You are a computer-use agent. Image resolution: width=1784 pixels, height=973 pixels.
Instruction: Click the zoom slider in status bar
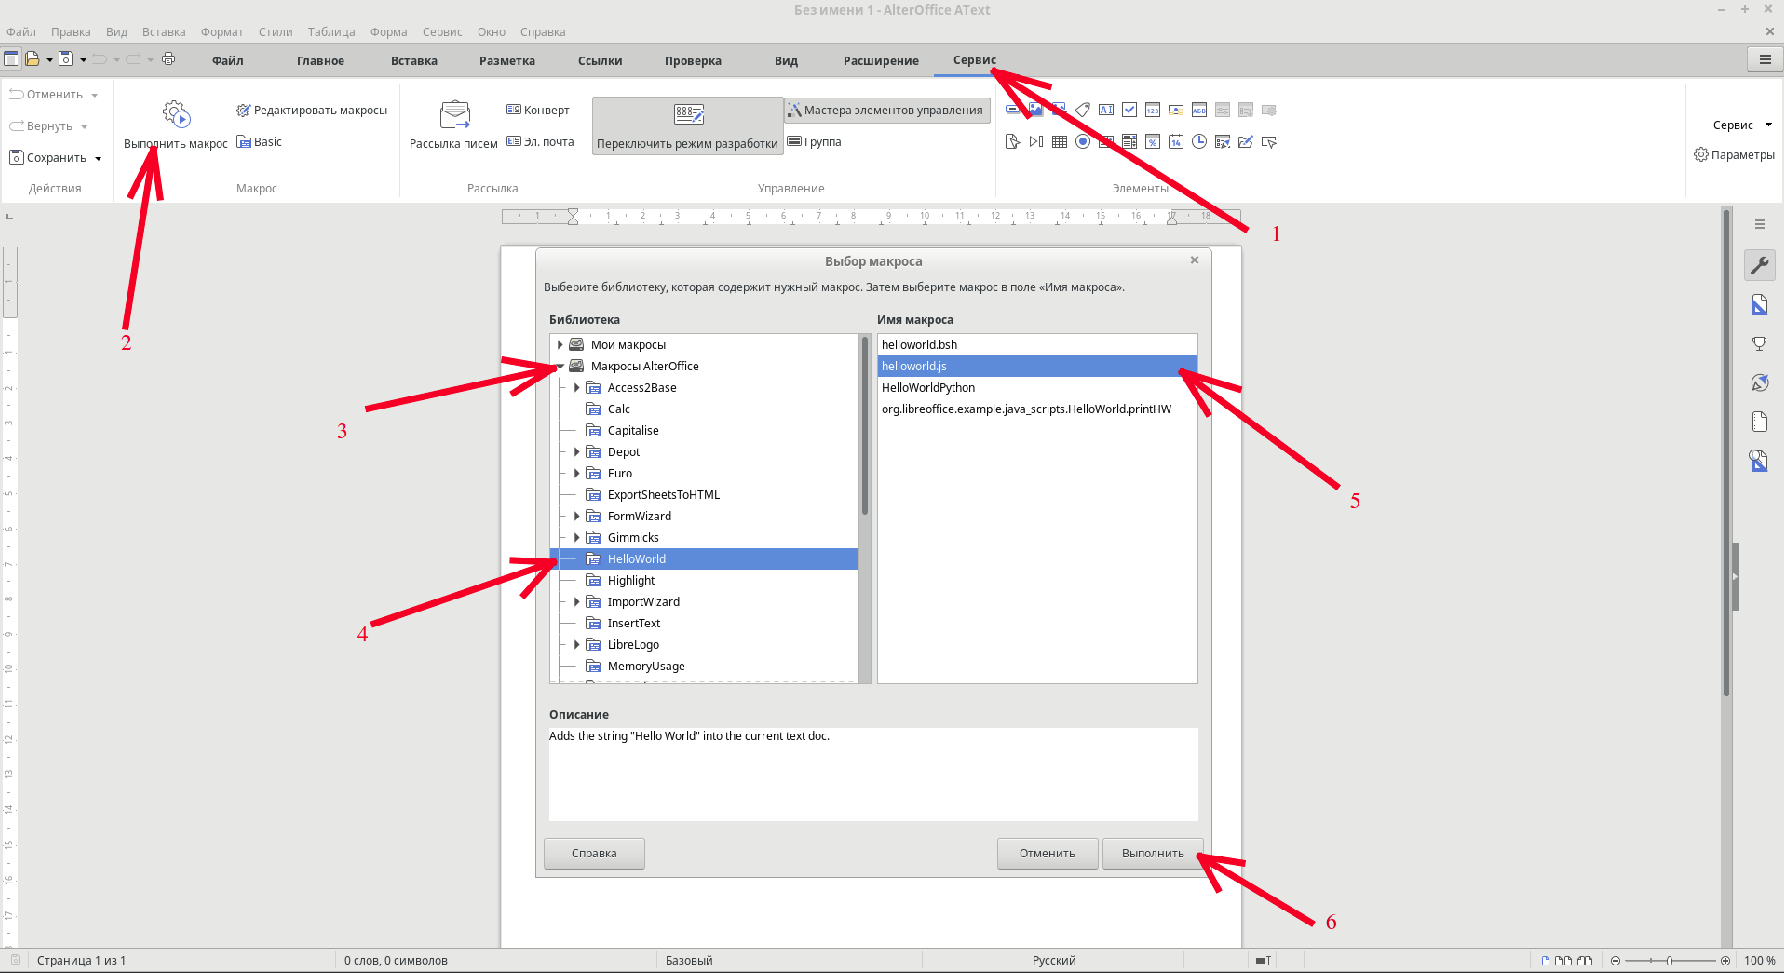click(1669, 961)
